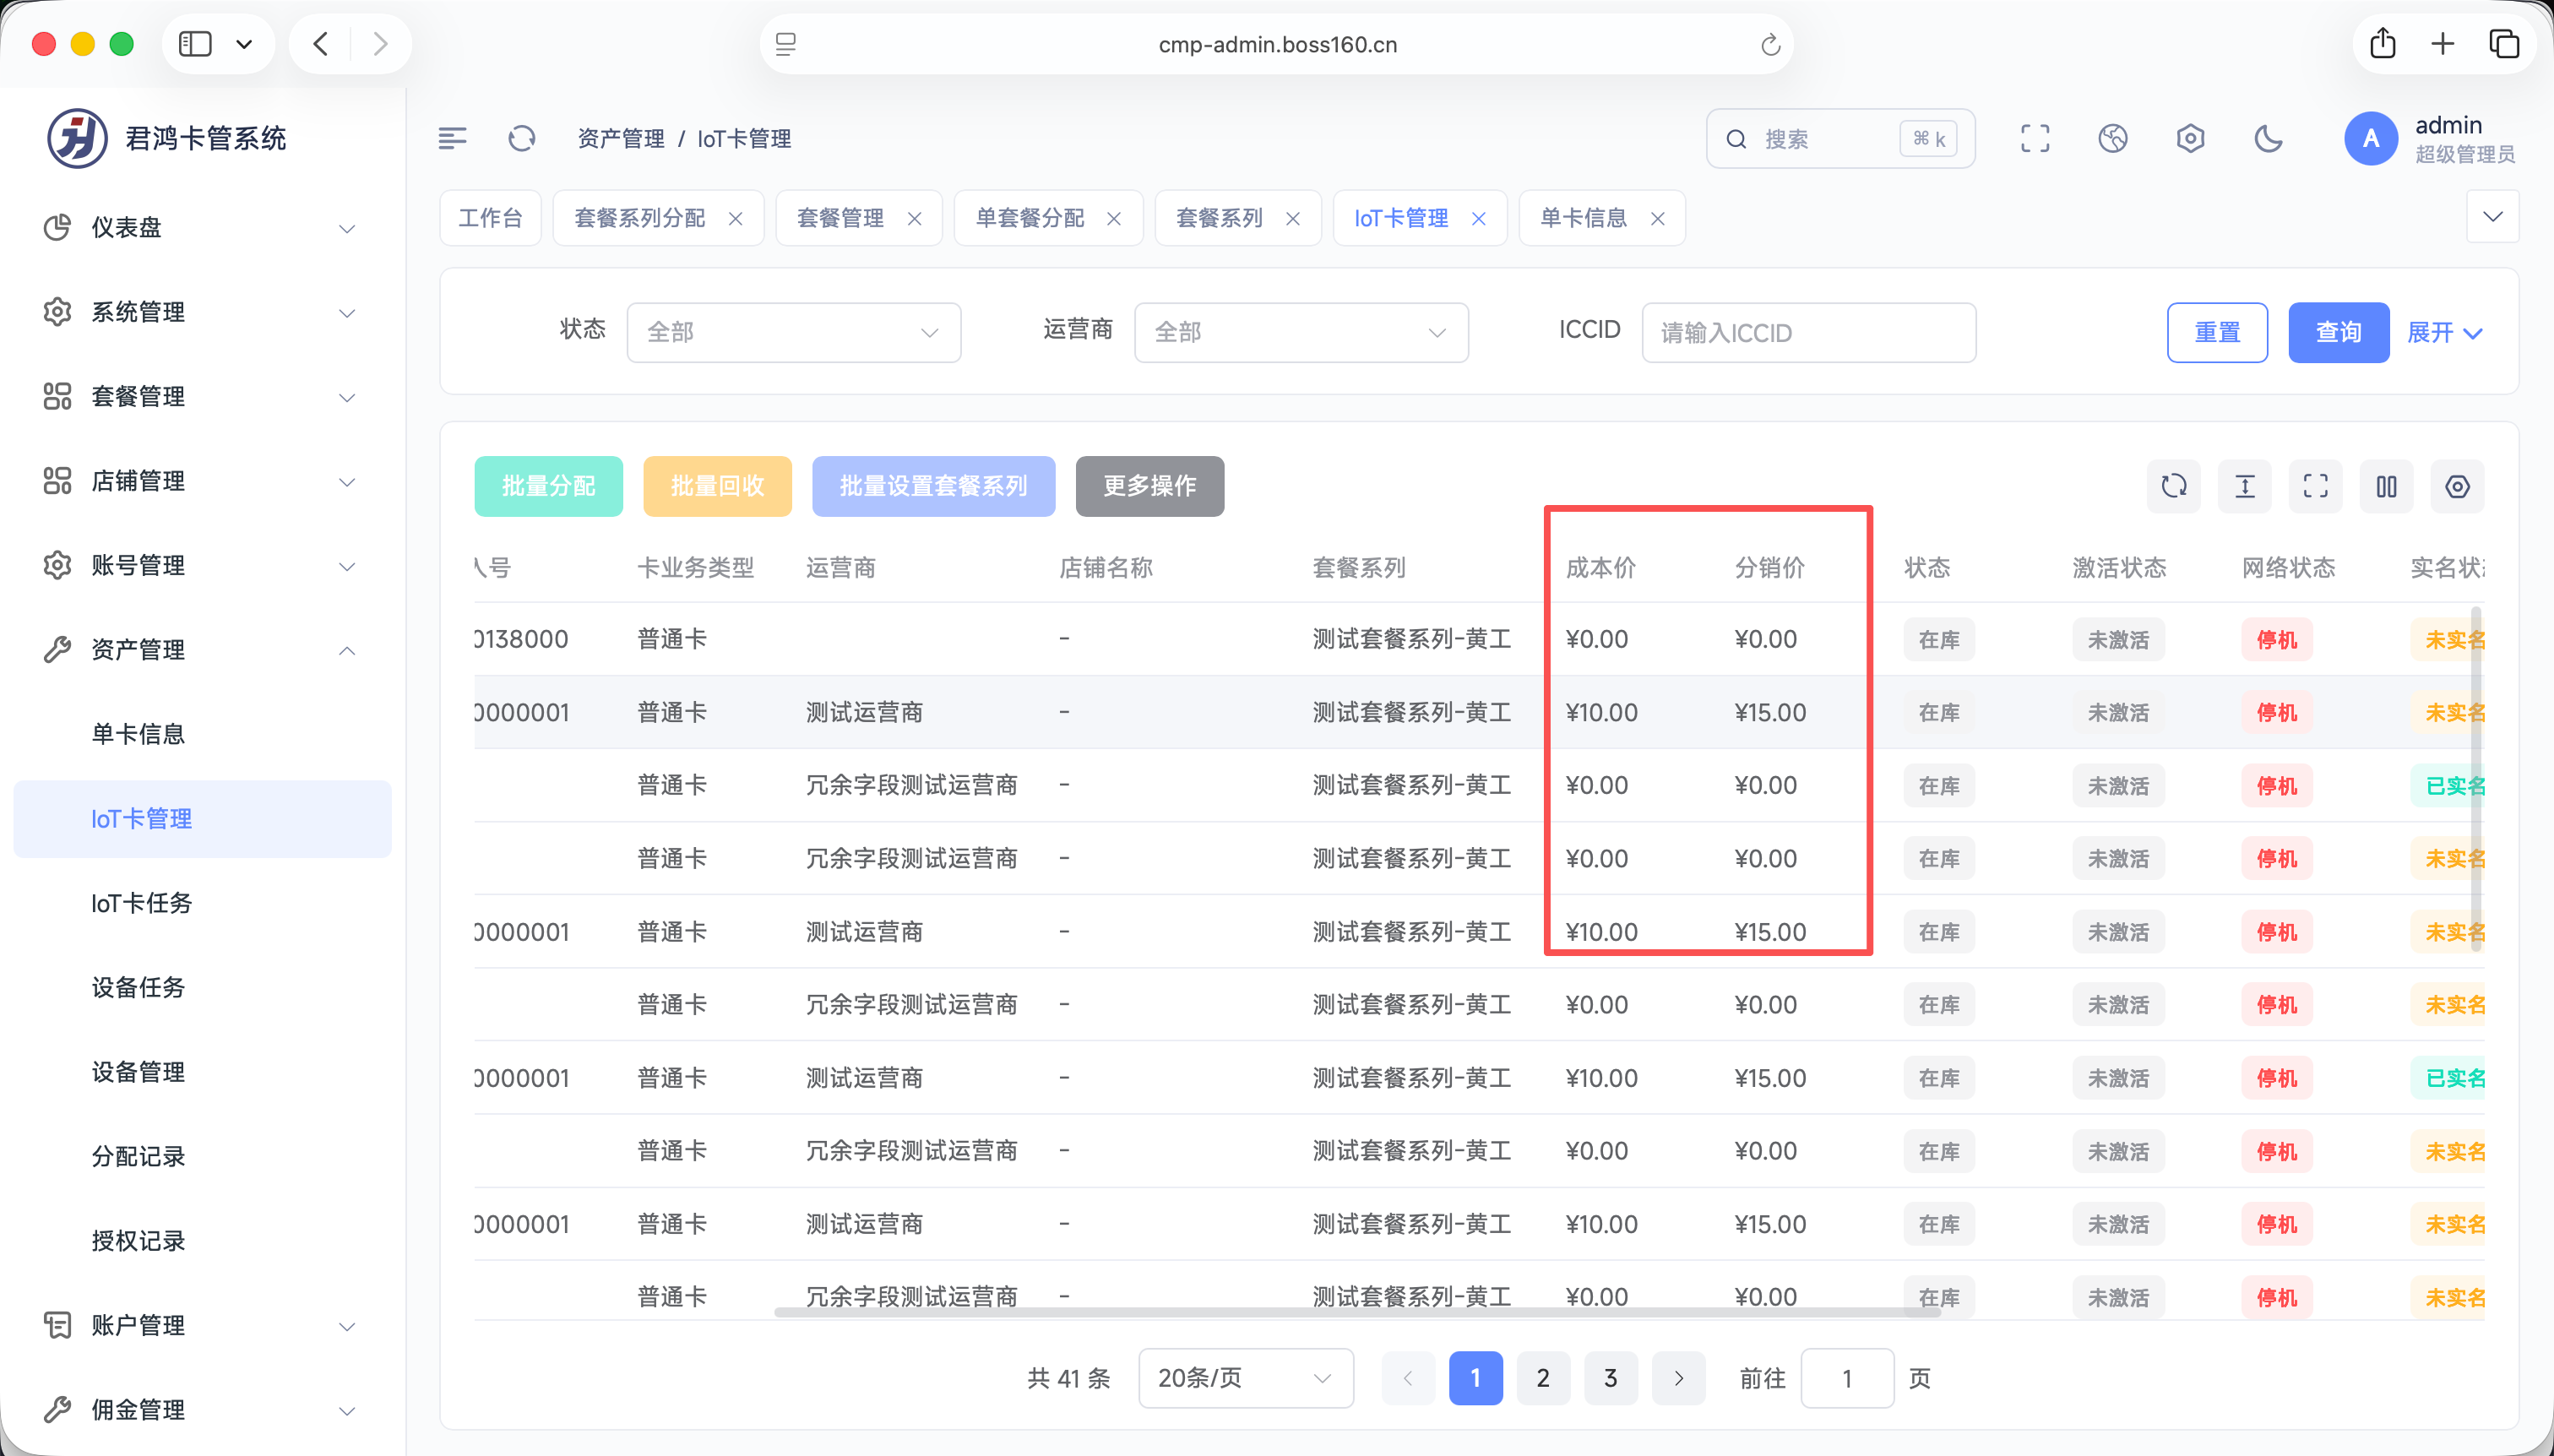Open the 状态 dropdown
The width and height of the screenshot is (2554, 1456).
coord(793,333)
